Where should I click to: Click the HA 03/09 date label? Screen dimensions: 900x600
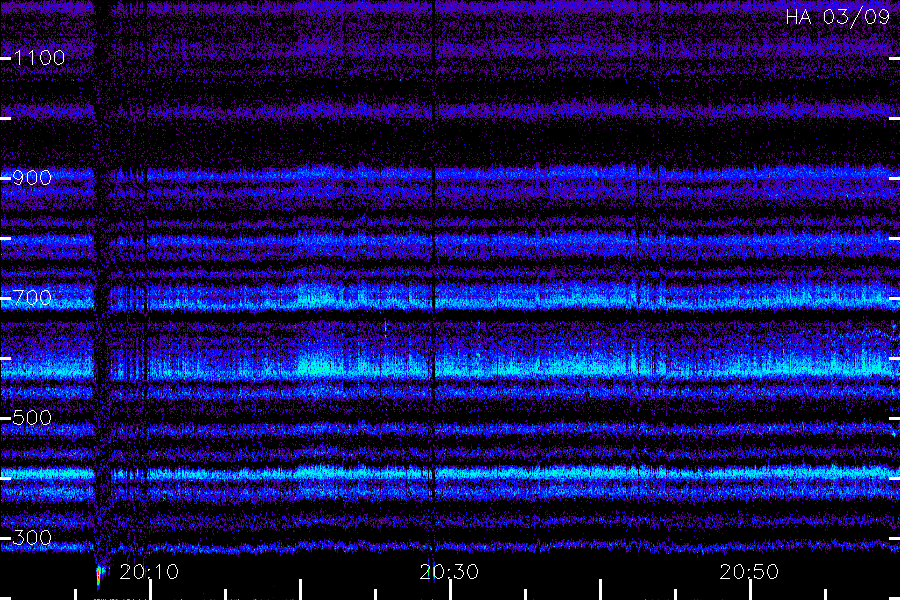click(837, 17)
